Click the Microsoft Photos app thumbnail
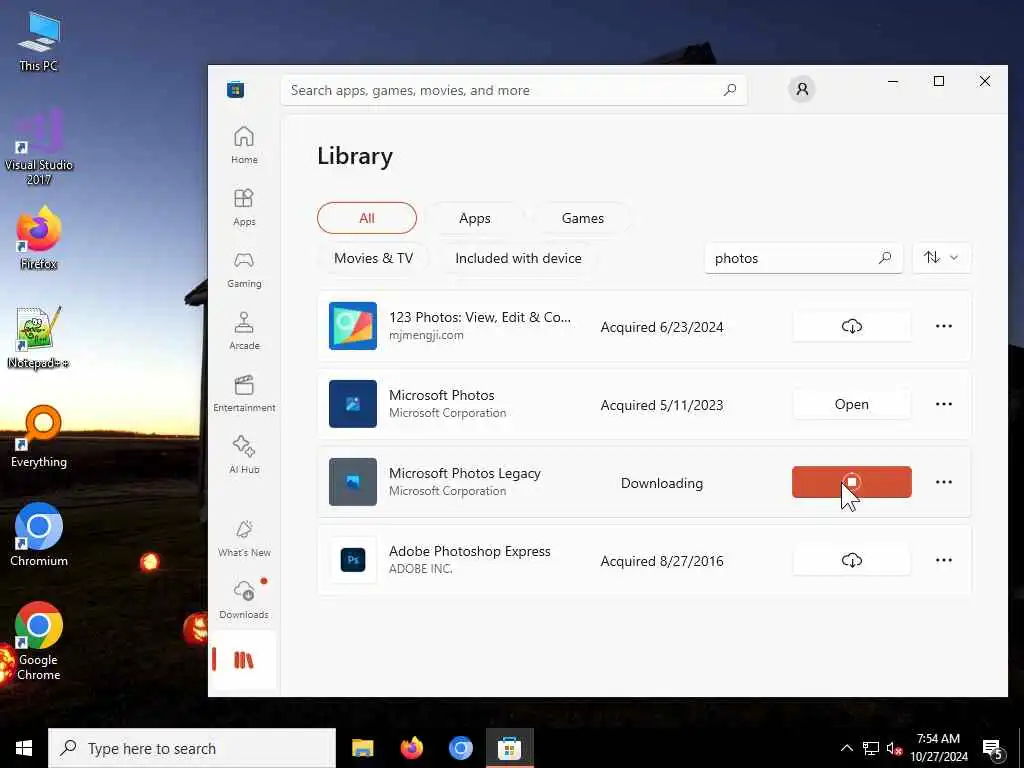 pyautogui.click(x=353, y=404)
